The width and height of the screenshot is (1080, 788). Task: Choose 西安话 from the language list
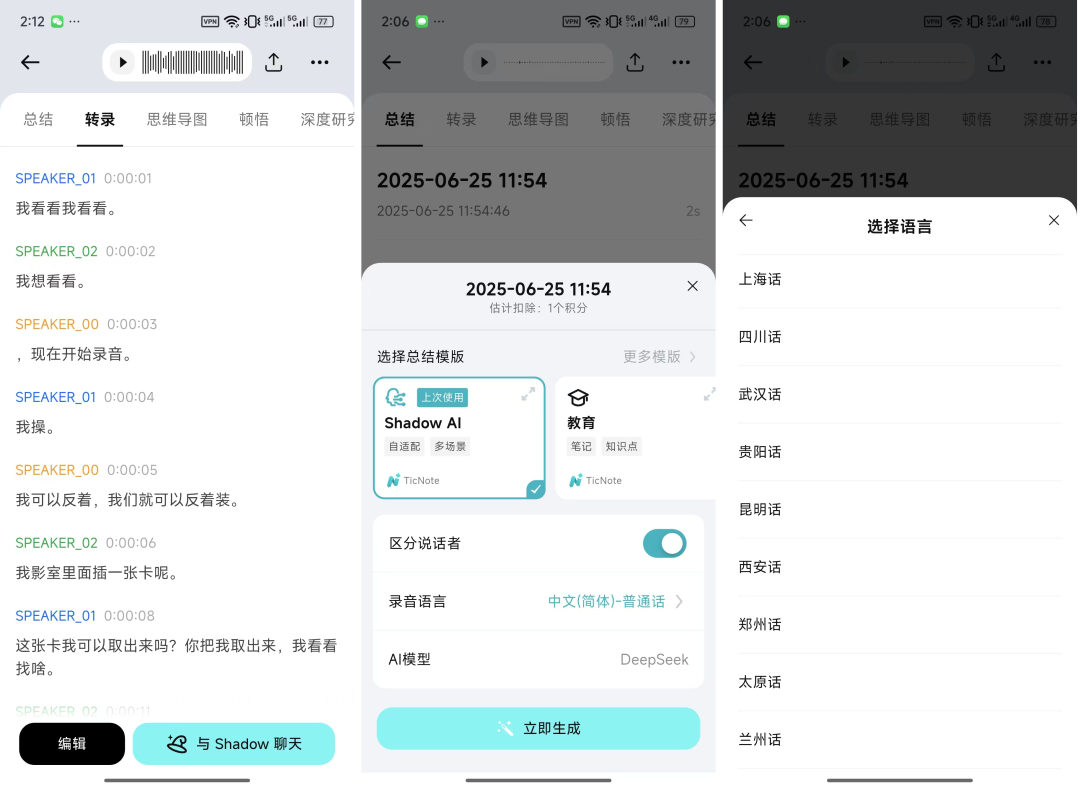(x=900, y=568)
